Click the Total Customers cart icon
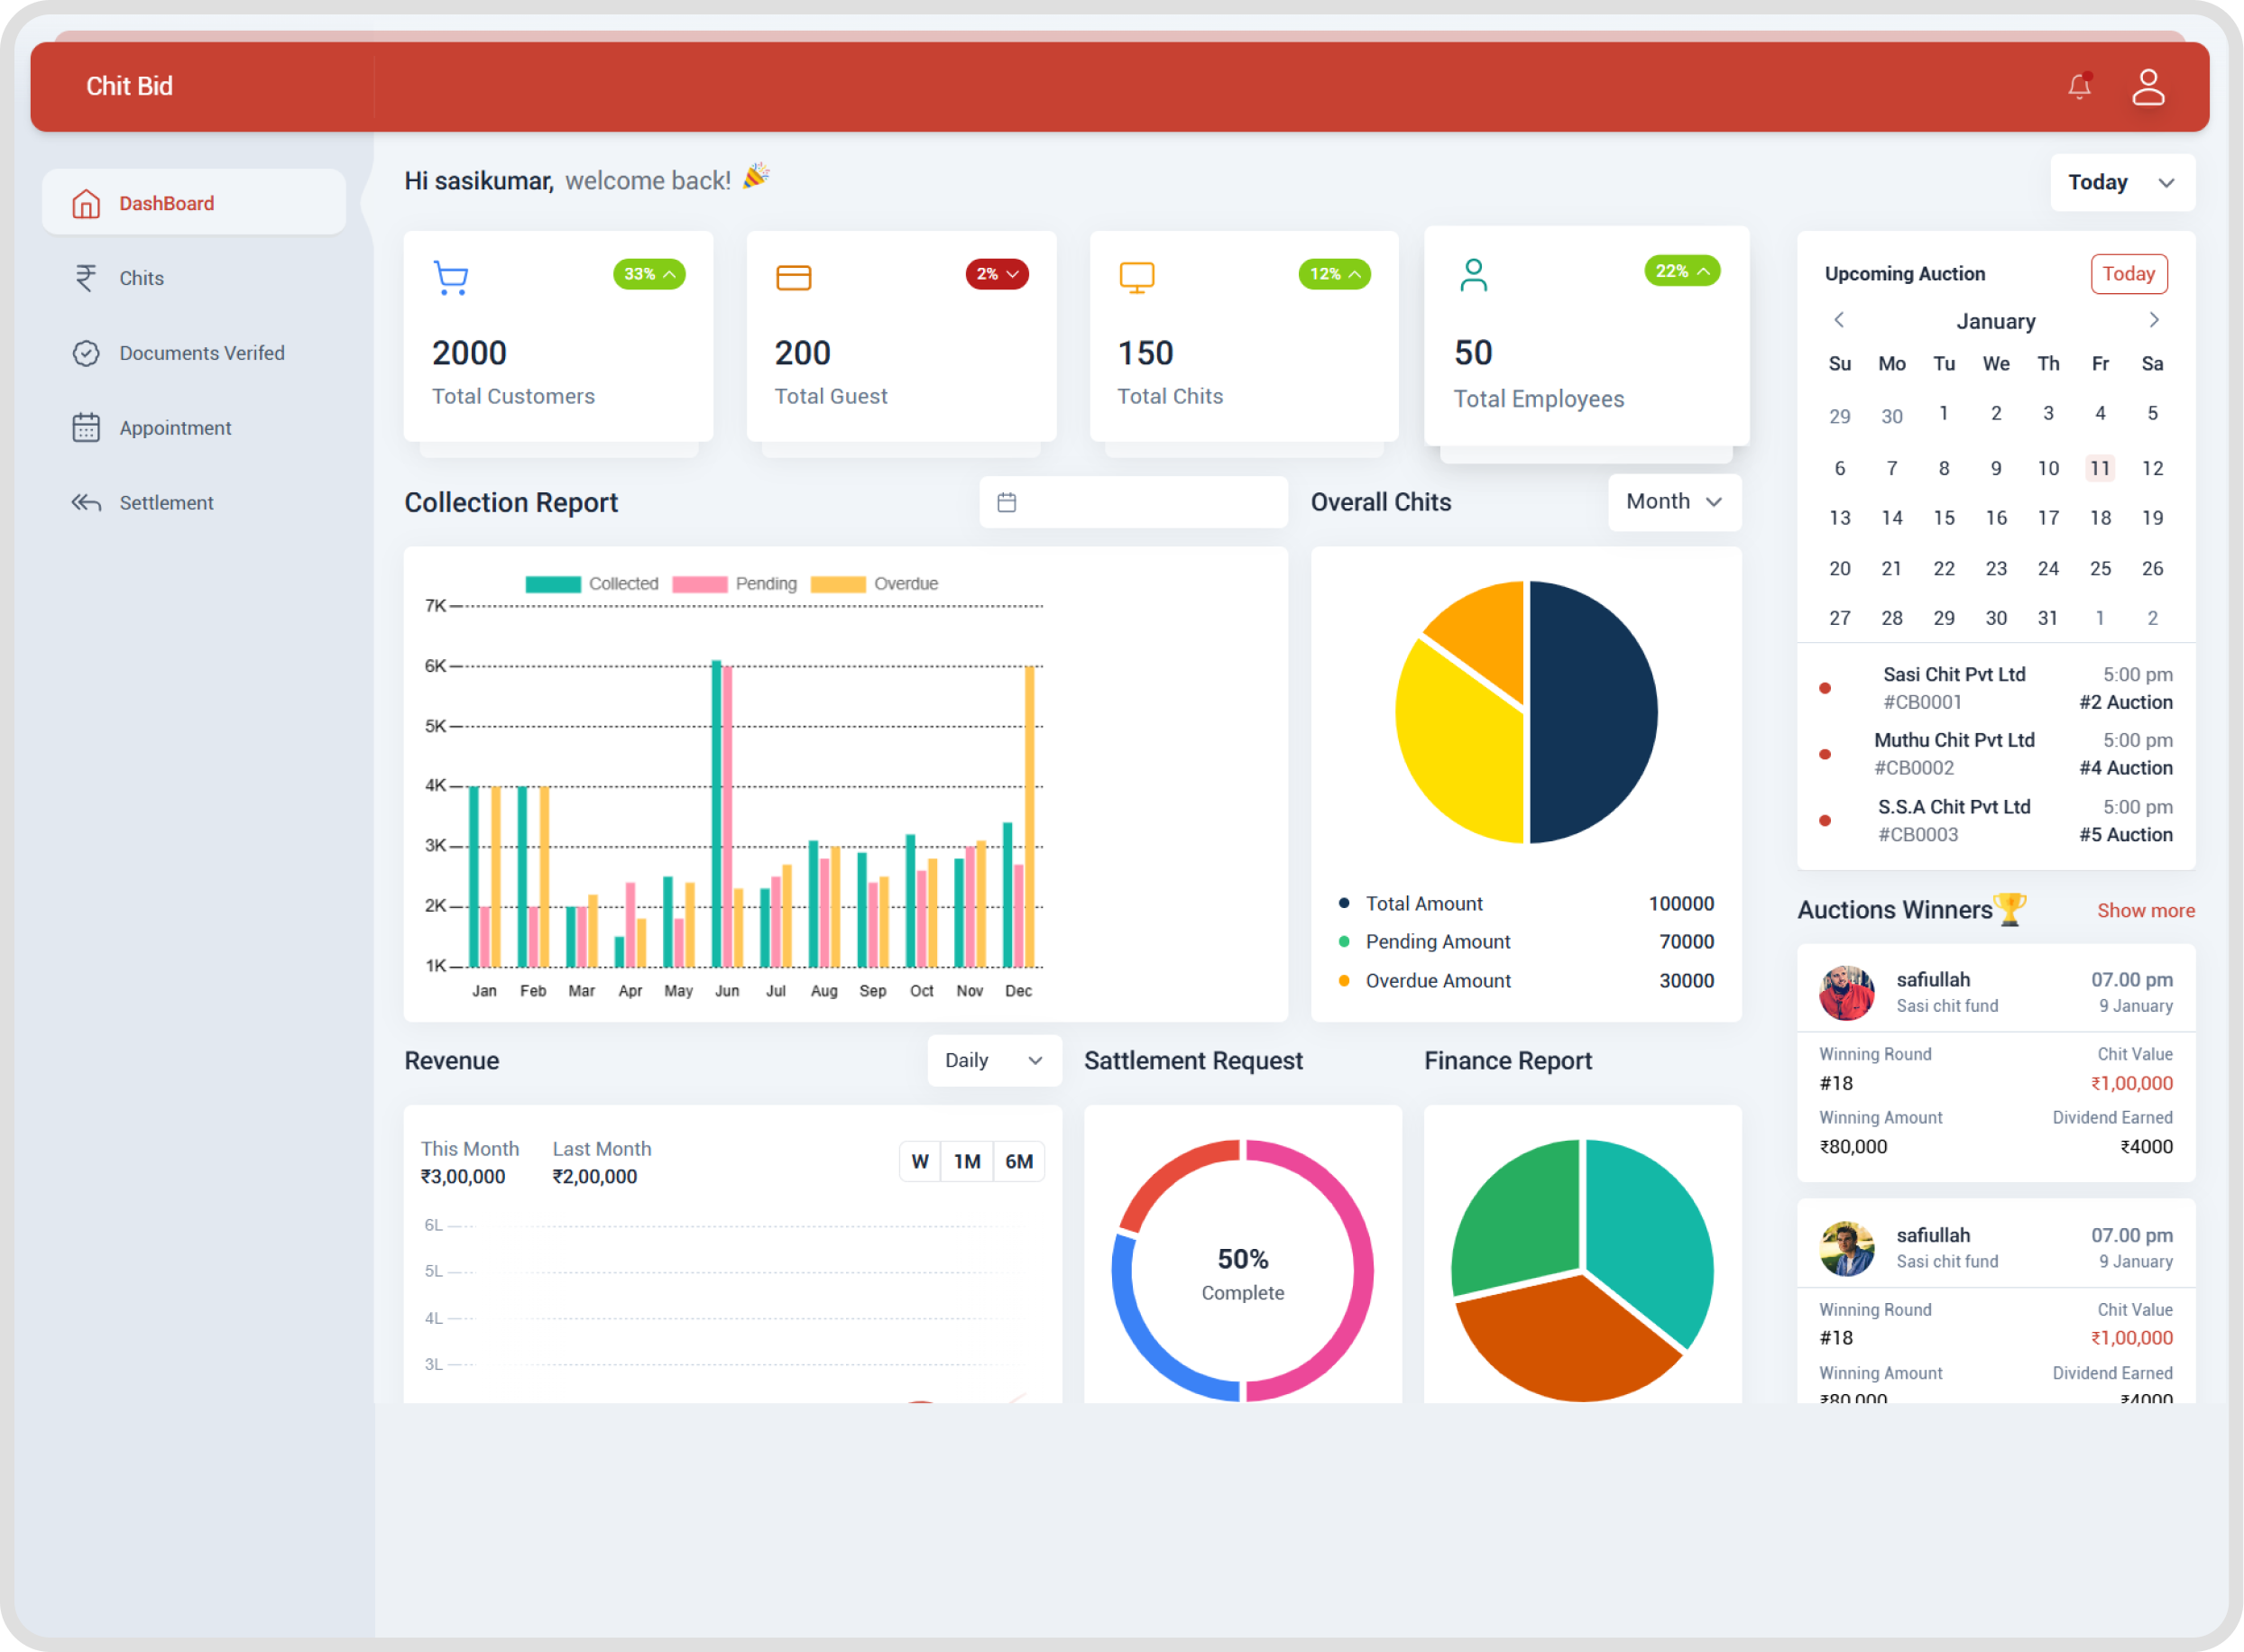 tap(451, 277)
